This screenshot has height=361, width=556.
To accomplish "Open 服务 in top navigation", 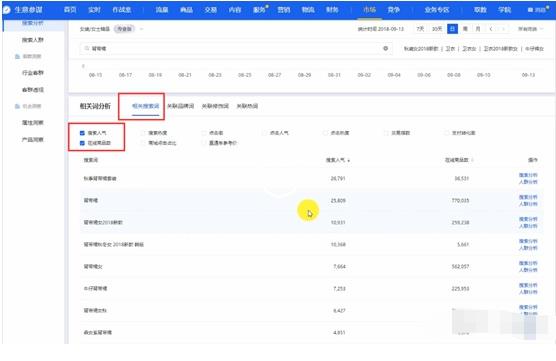I will pyautogui.click(x=259, y=10).
